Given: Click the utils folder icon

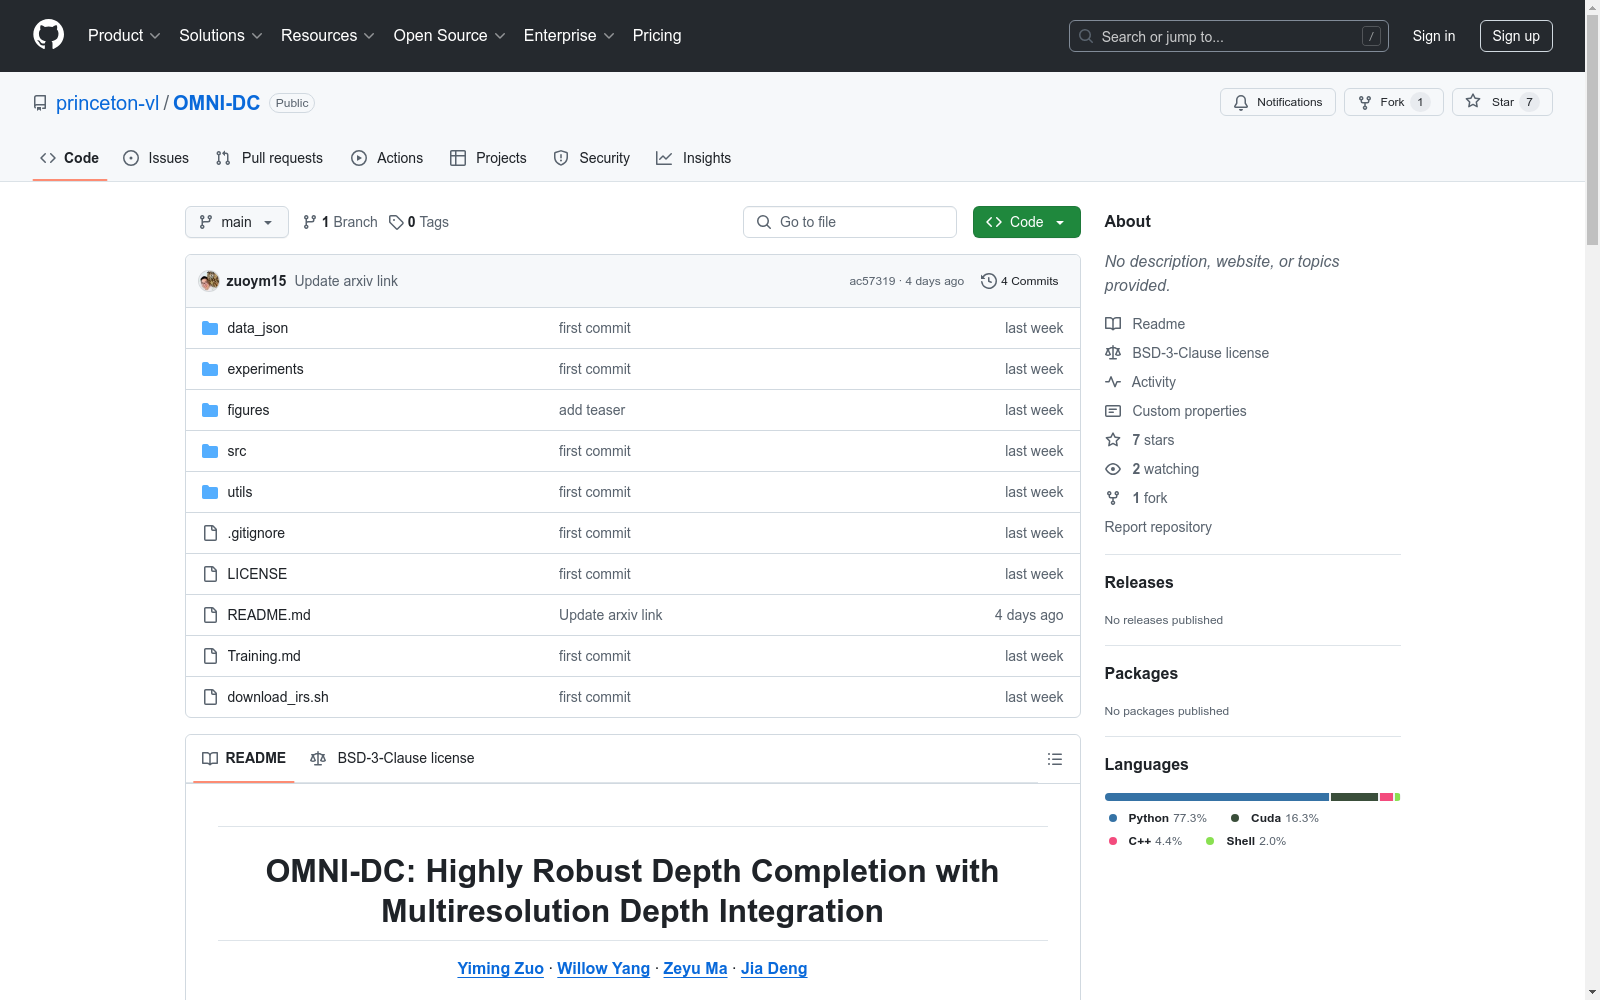Looking at the screenshot, I should [x=210, y=492].
